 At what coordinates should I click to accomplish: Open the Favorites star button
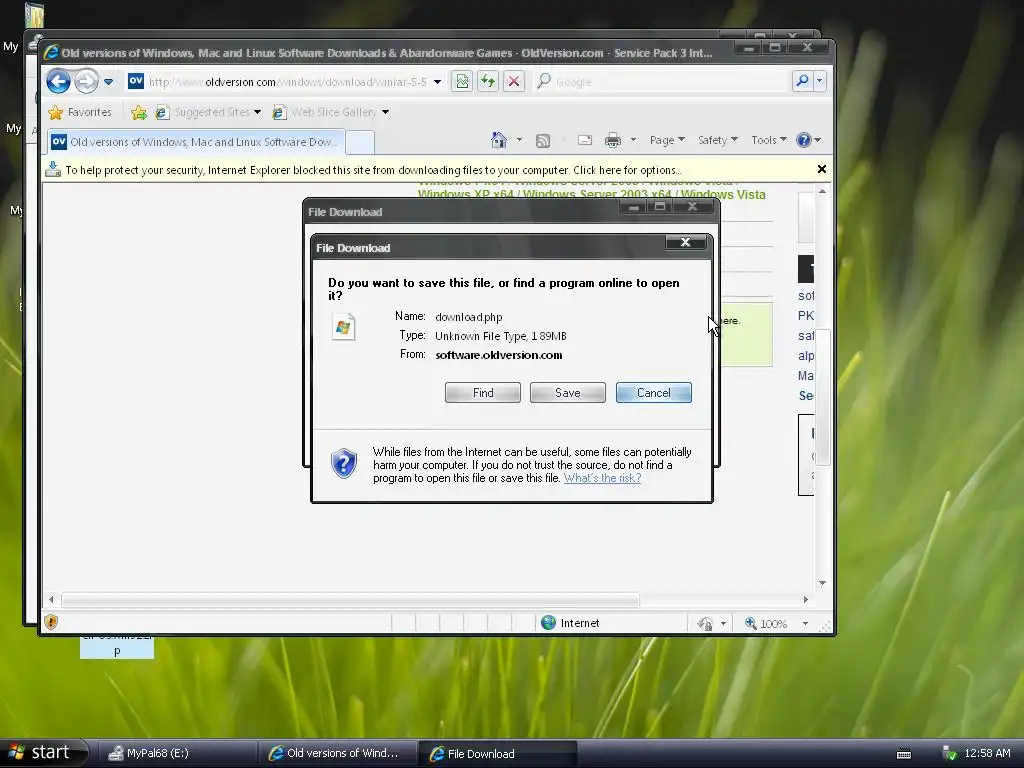[80, 112]
